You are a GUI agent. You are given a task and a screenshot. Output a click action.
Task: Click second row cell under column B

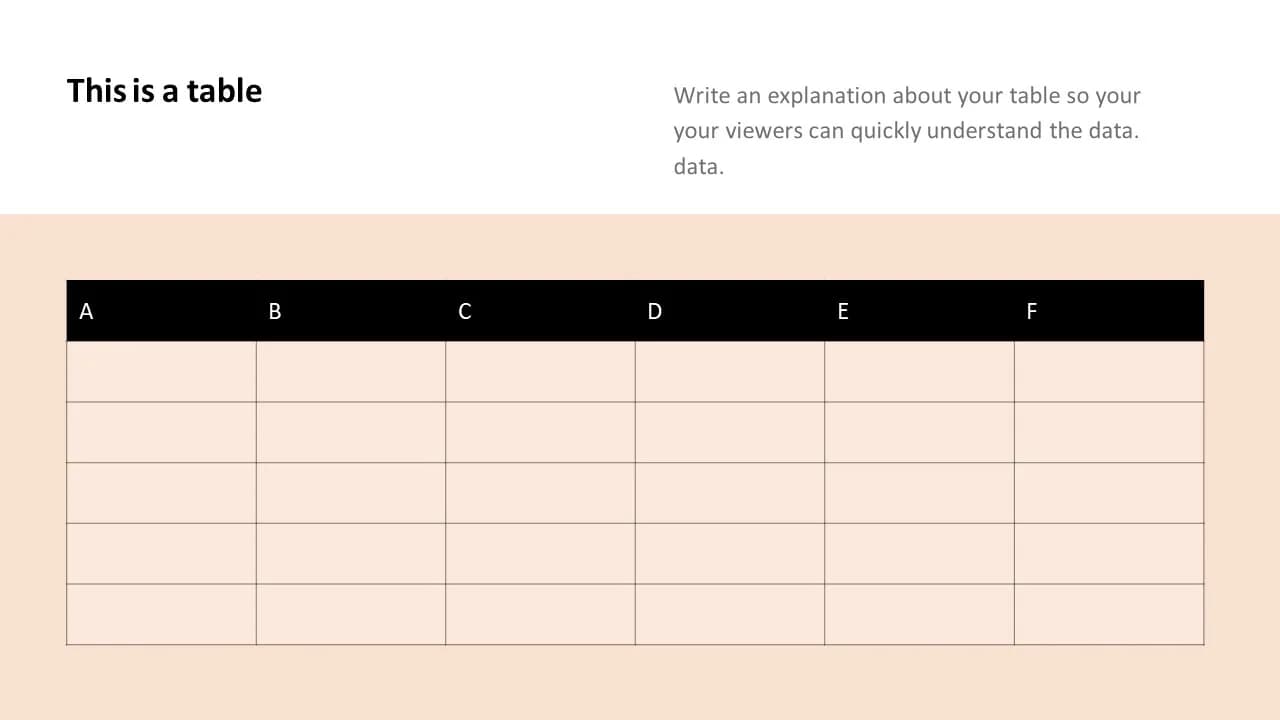(x=351, y=432)
